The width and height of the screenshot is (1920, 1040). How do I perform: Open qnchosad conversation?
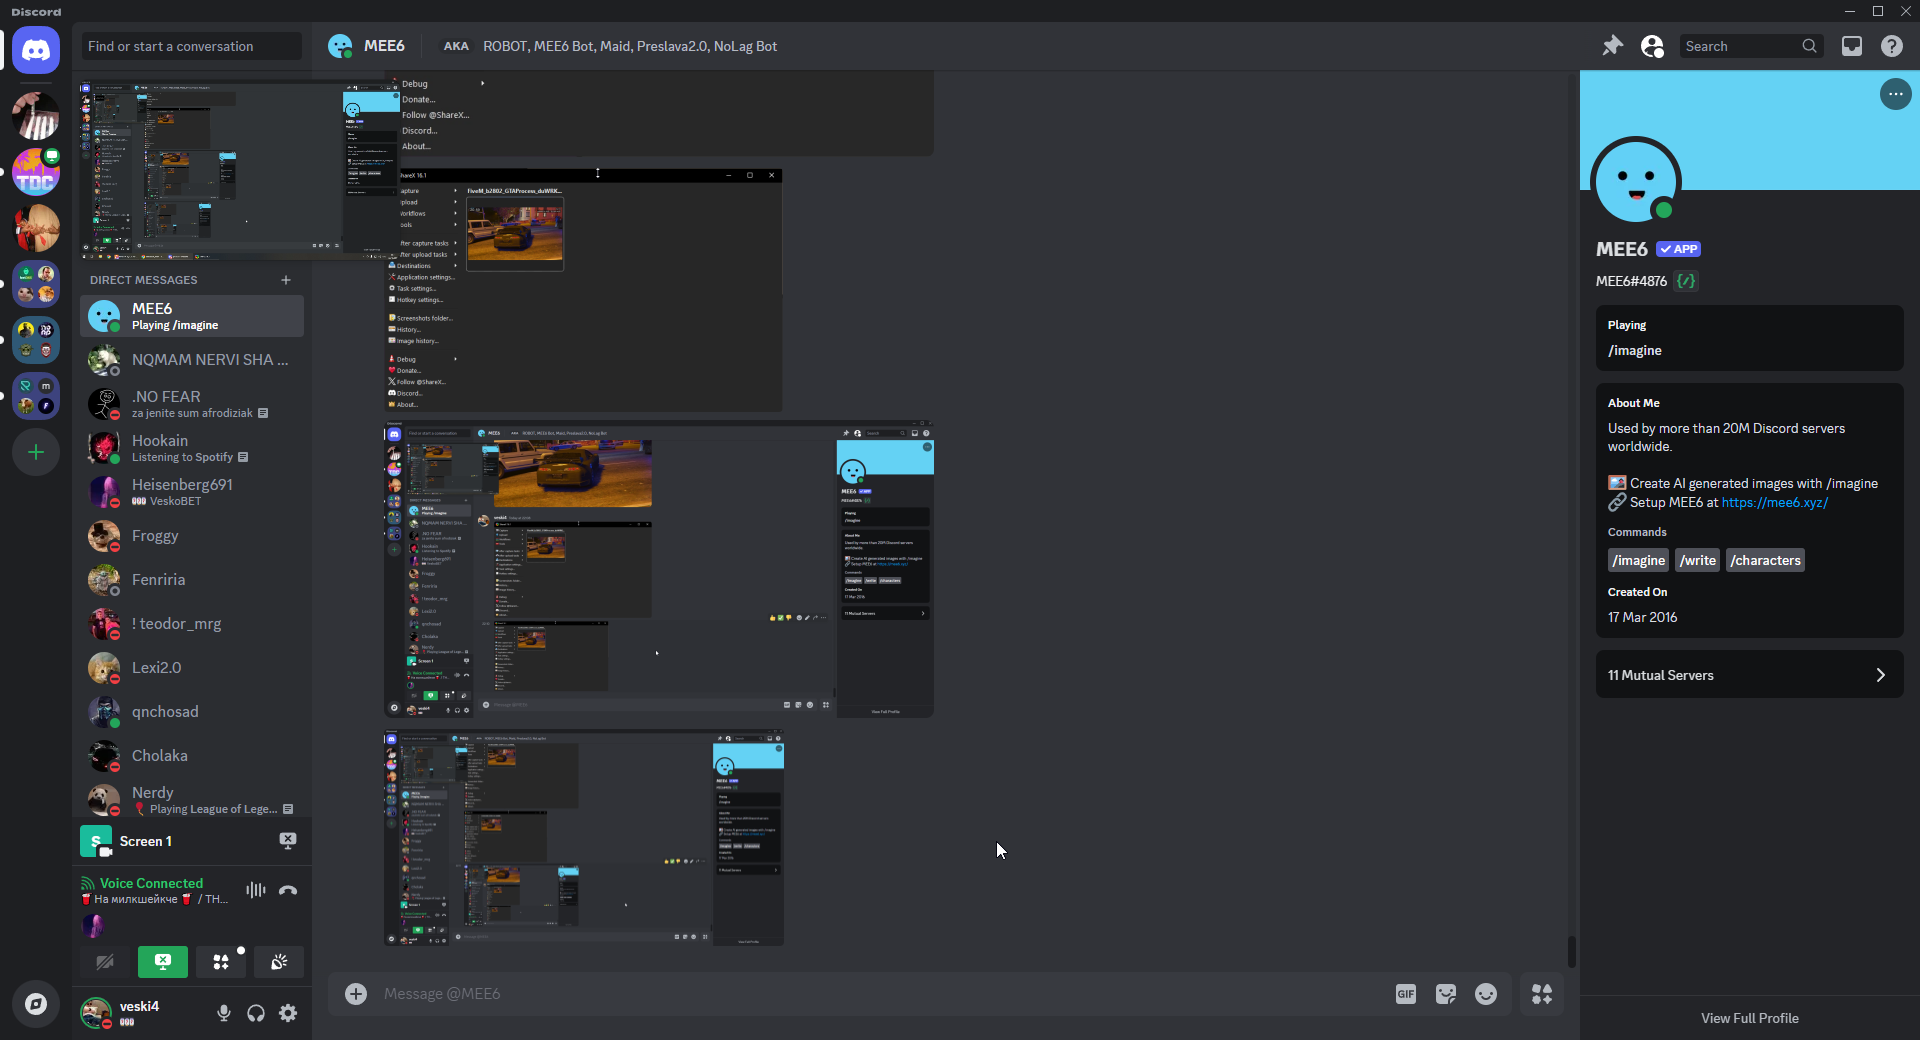(192, 712)
